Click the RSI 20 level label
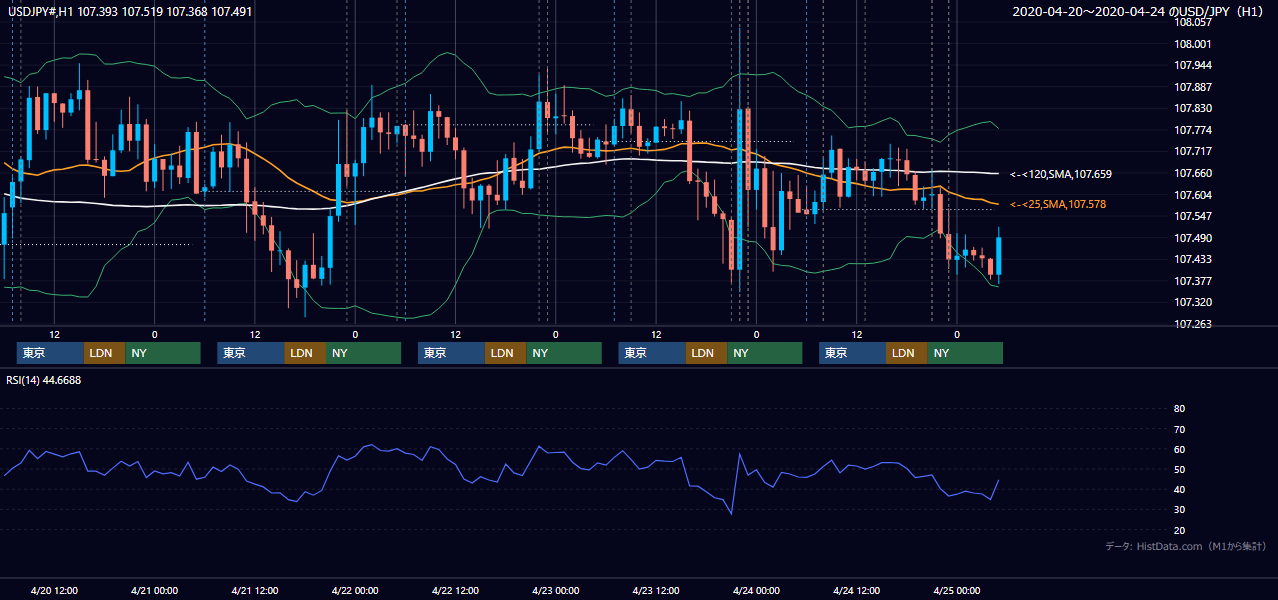The image size is (1278, 600). click(1179, 530)
